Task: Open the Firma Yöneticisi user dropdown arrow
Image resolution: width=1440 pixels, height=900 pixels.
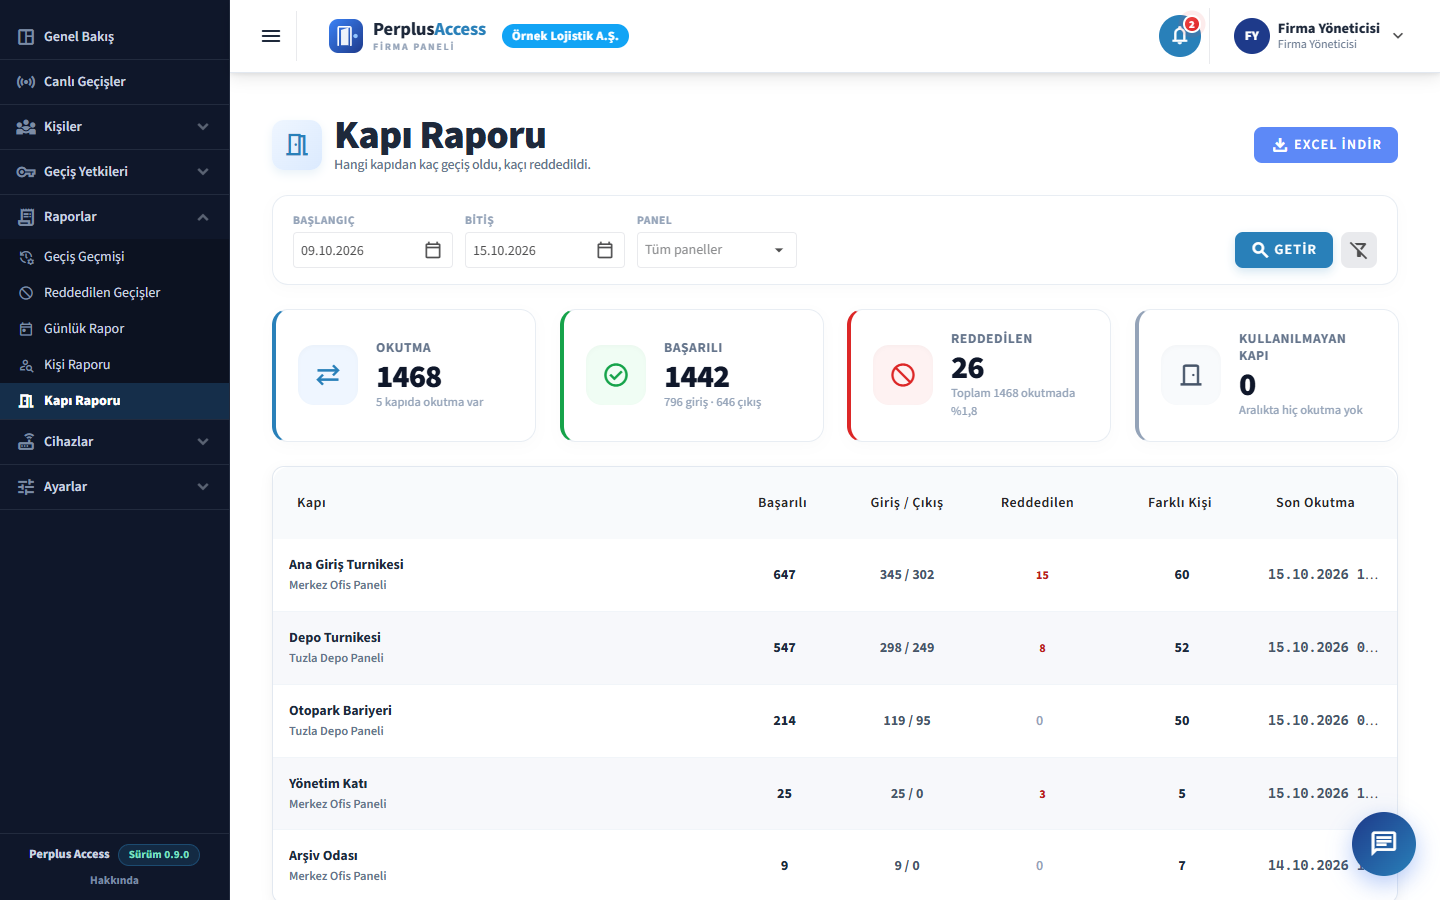Action: pyautogui.click(x=1398, y=36)
